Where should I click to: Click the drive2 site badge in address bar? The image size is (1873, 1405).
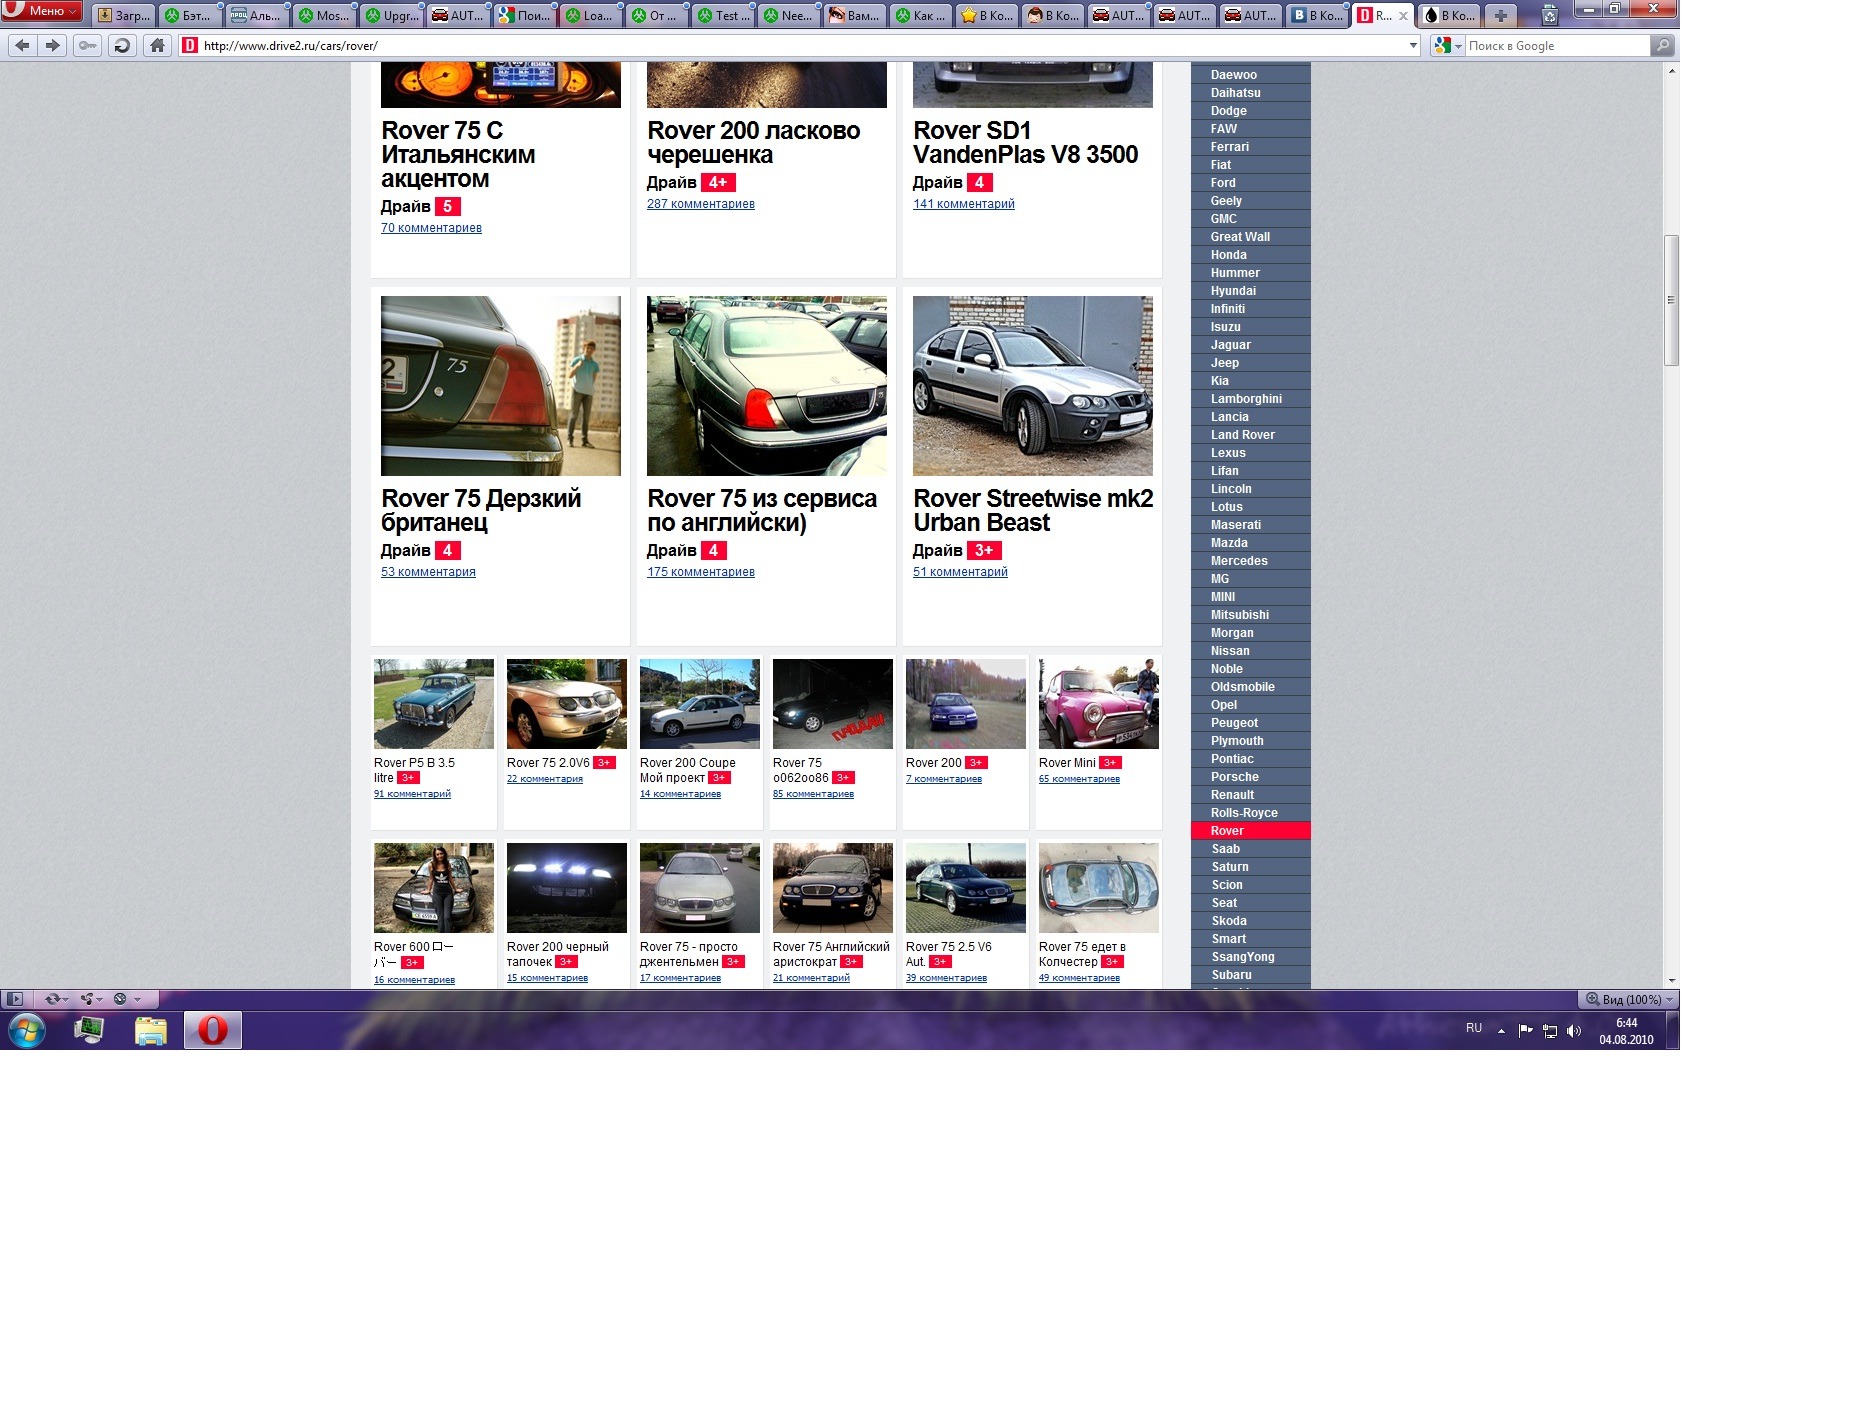coord(190,45)
